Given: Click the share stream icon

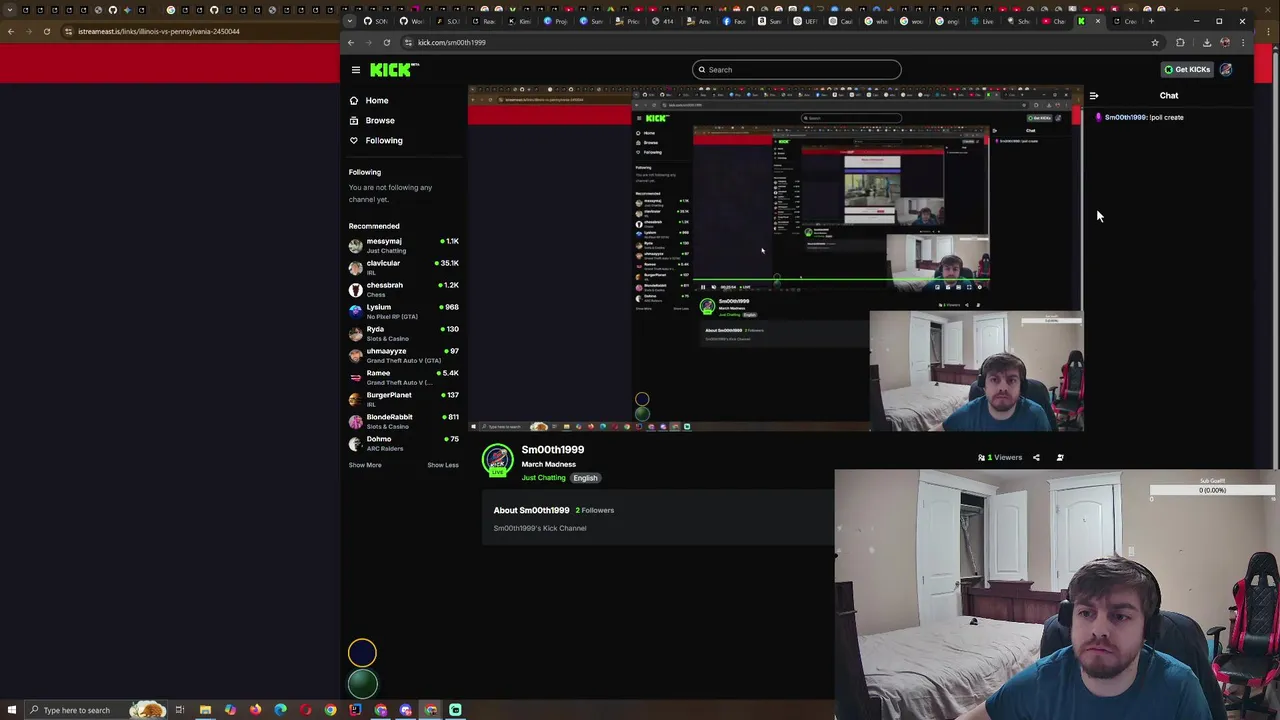Looking at the screenshot, I should pos(1036,458).
